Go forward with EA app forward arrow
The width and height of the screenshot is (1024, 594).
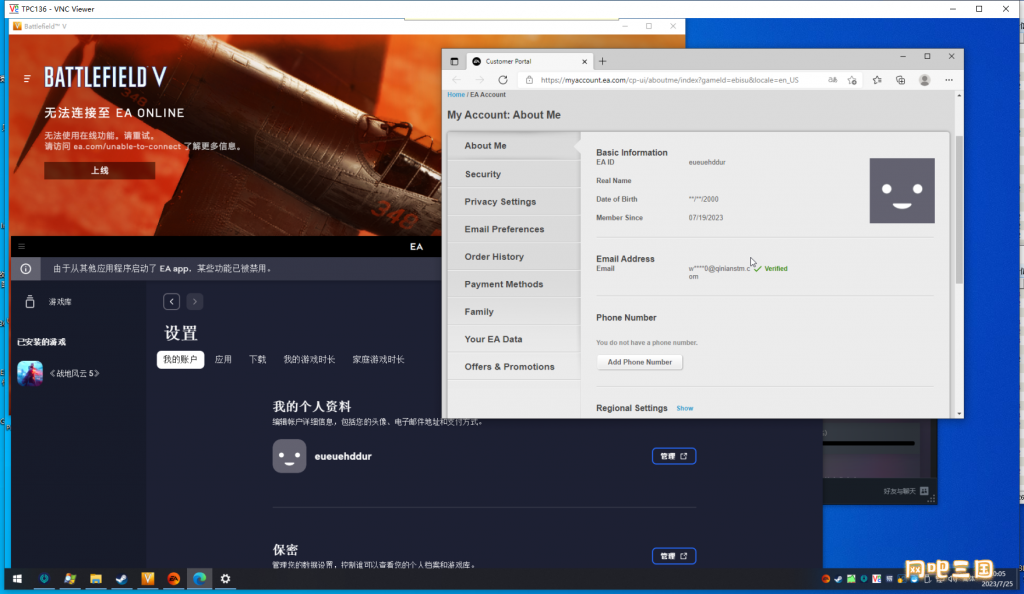point(195,302)
